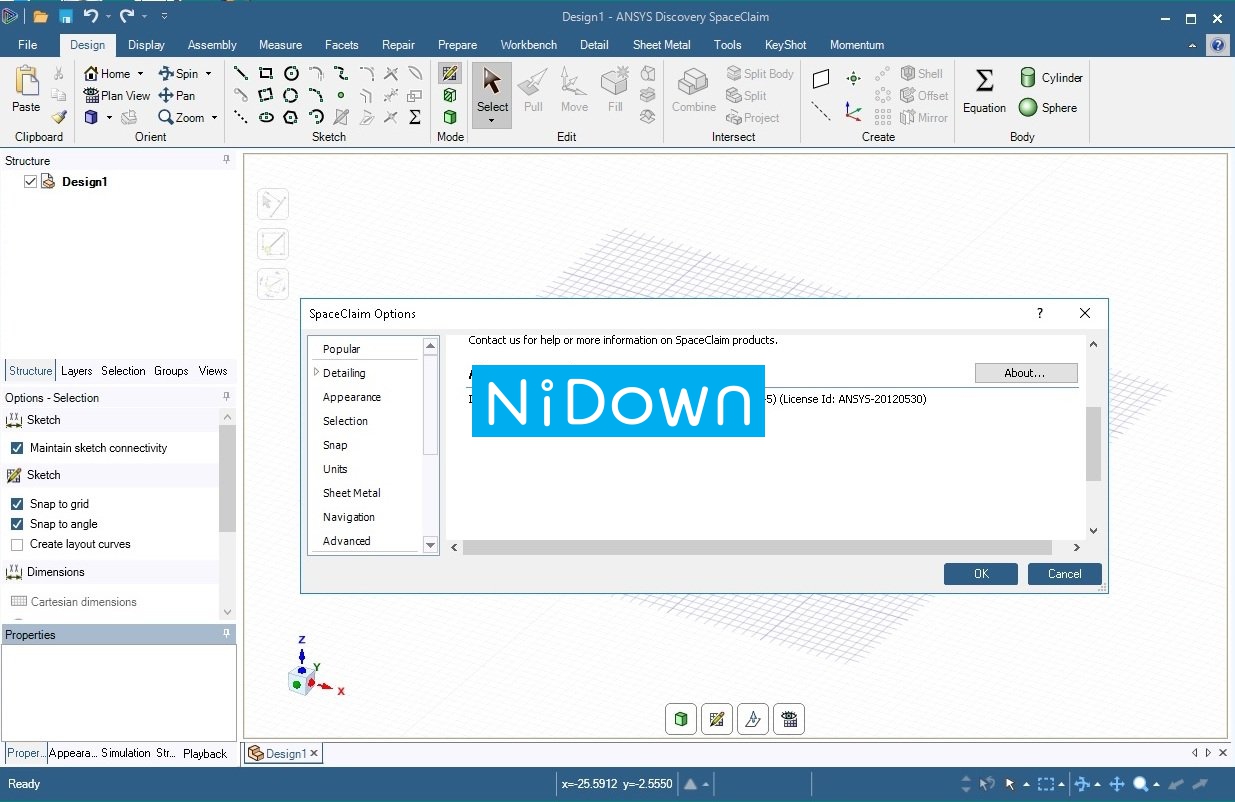The image size is (1235, 802).
Task: Switch to the Sheet Metal ribbon tab
Action: click(661, 44)
